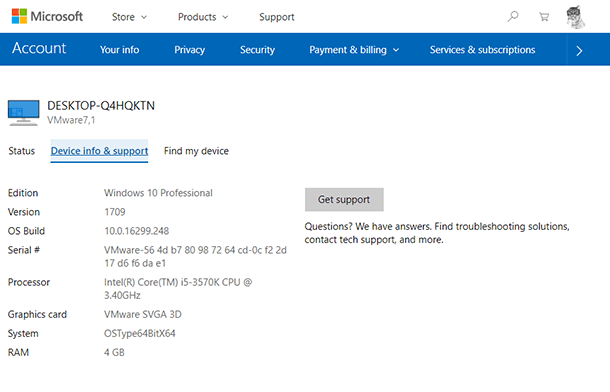Expand Payment & billing dropdown
This screenshot has height=392, width=610.
(x=354, y=50)
